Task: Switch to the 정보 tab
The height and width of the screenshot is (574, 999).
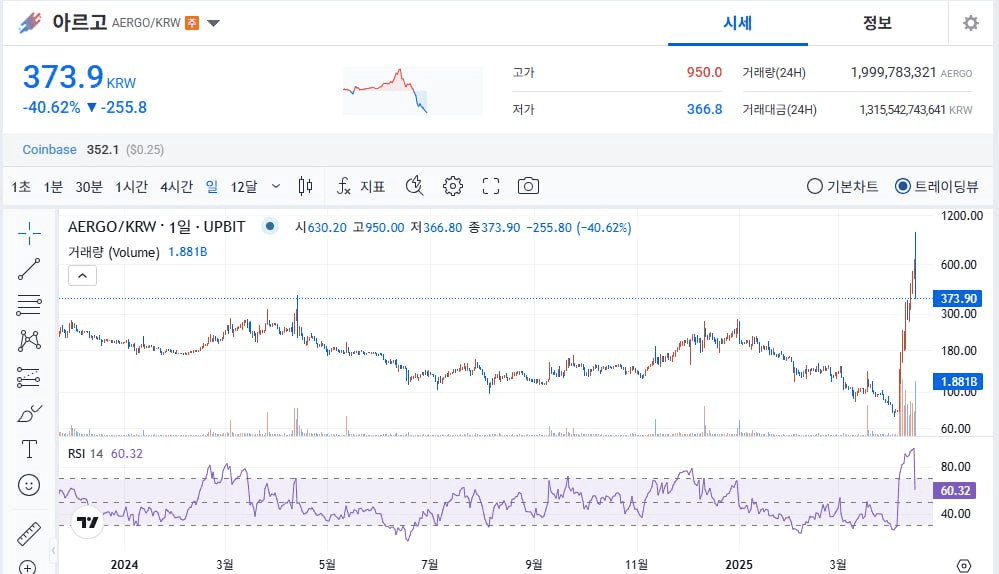Action: click(877, 23)
